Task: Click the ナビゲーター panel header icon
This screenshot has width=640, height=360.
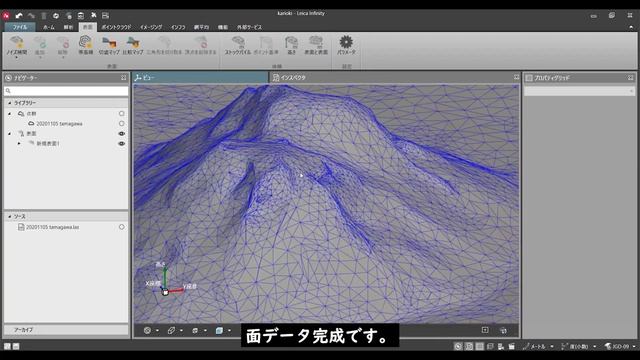Action: click(9, 78)
